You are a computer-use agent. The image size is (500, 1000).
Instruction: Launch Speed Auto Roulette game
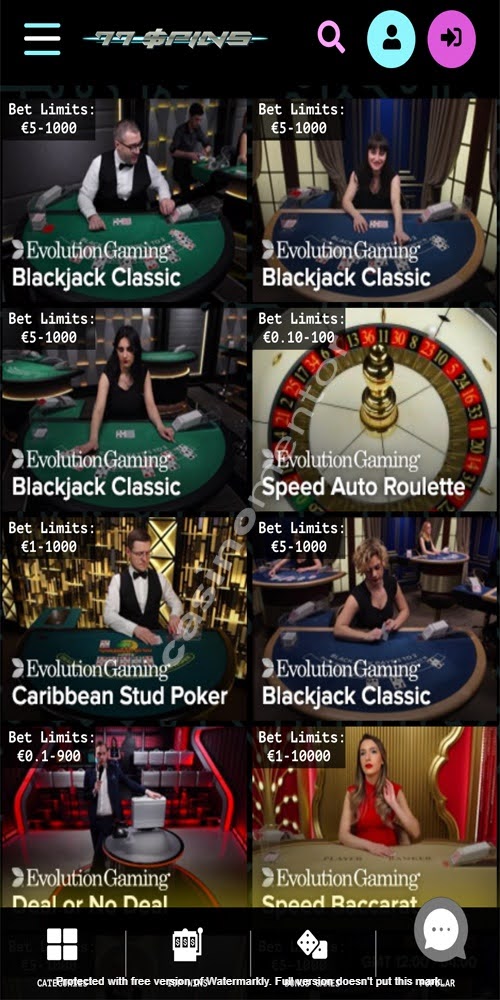click(374, 409)
